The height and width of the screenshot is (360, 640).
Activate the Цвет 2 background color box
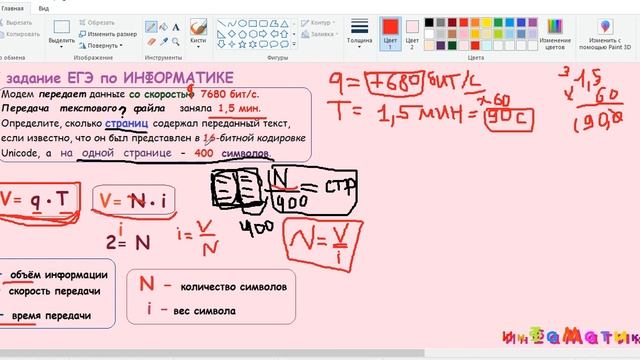[x=412, y=35]
